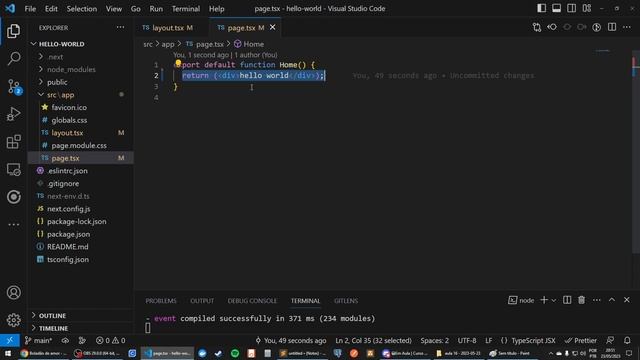Click Home symbol in breadcrumb
This screenshot has width=640, height=360.
click(x=249, y=44)
